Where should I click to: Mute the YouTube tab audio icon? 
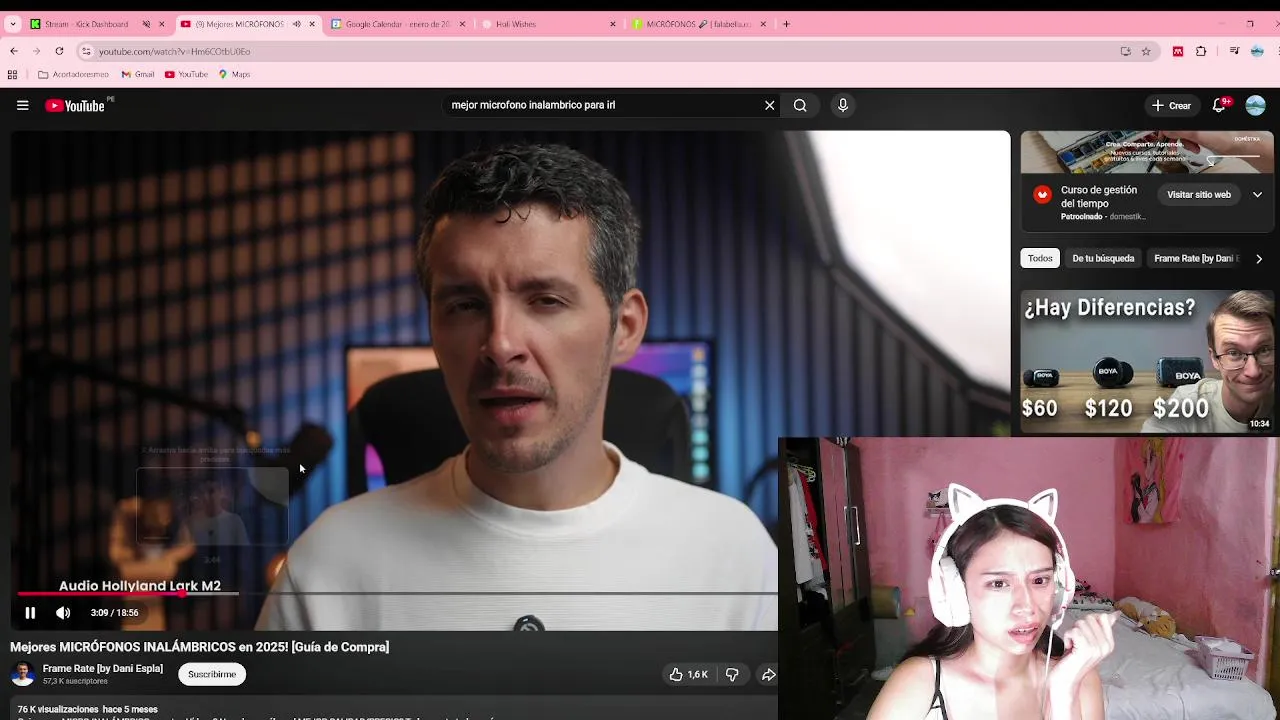coord(296,24)
